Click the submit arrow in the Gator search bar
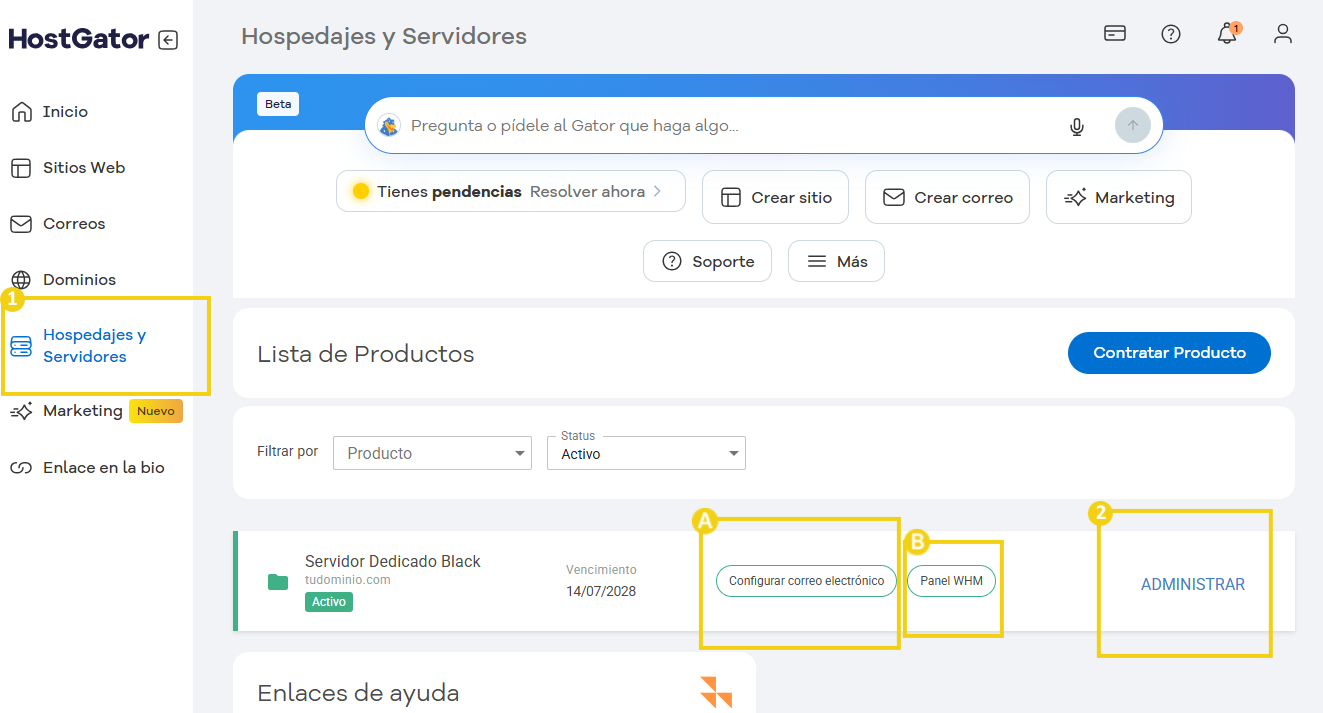 pos(1132,124)
